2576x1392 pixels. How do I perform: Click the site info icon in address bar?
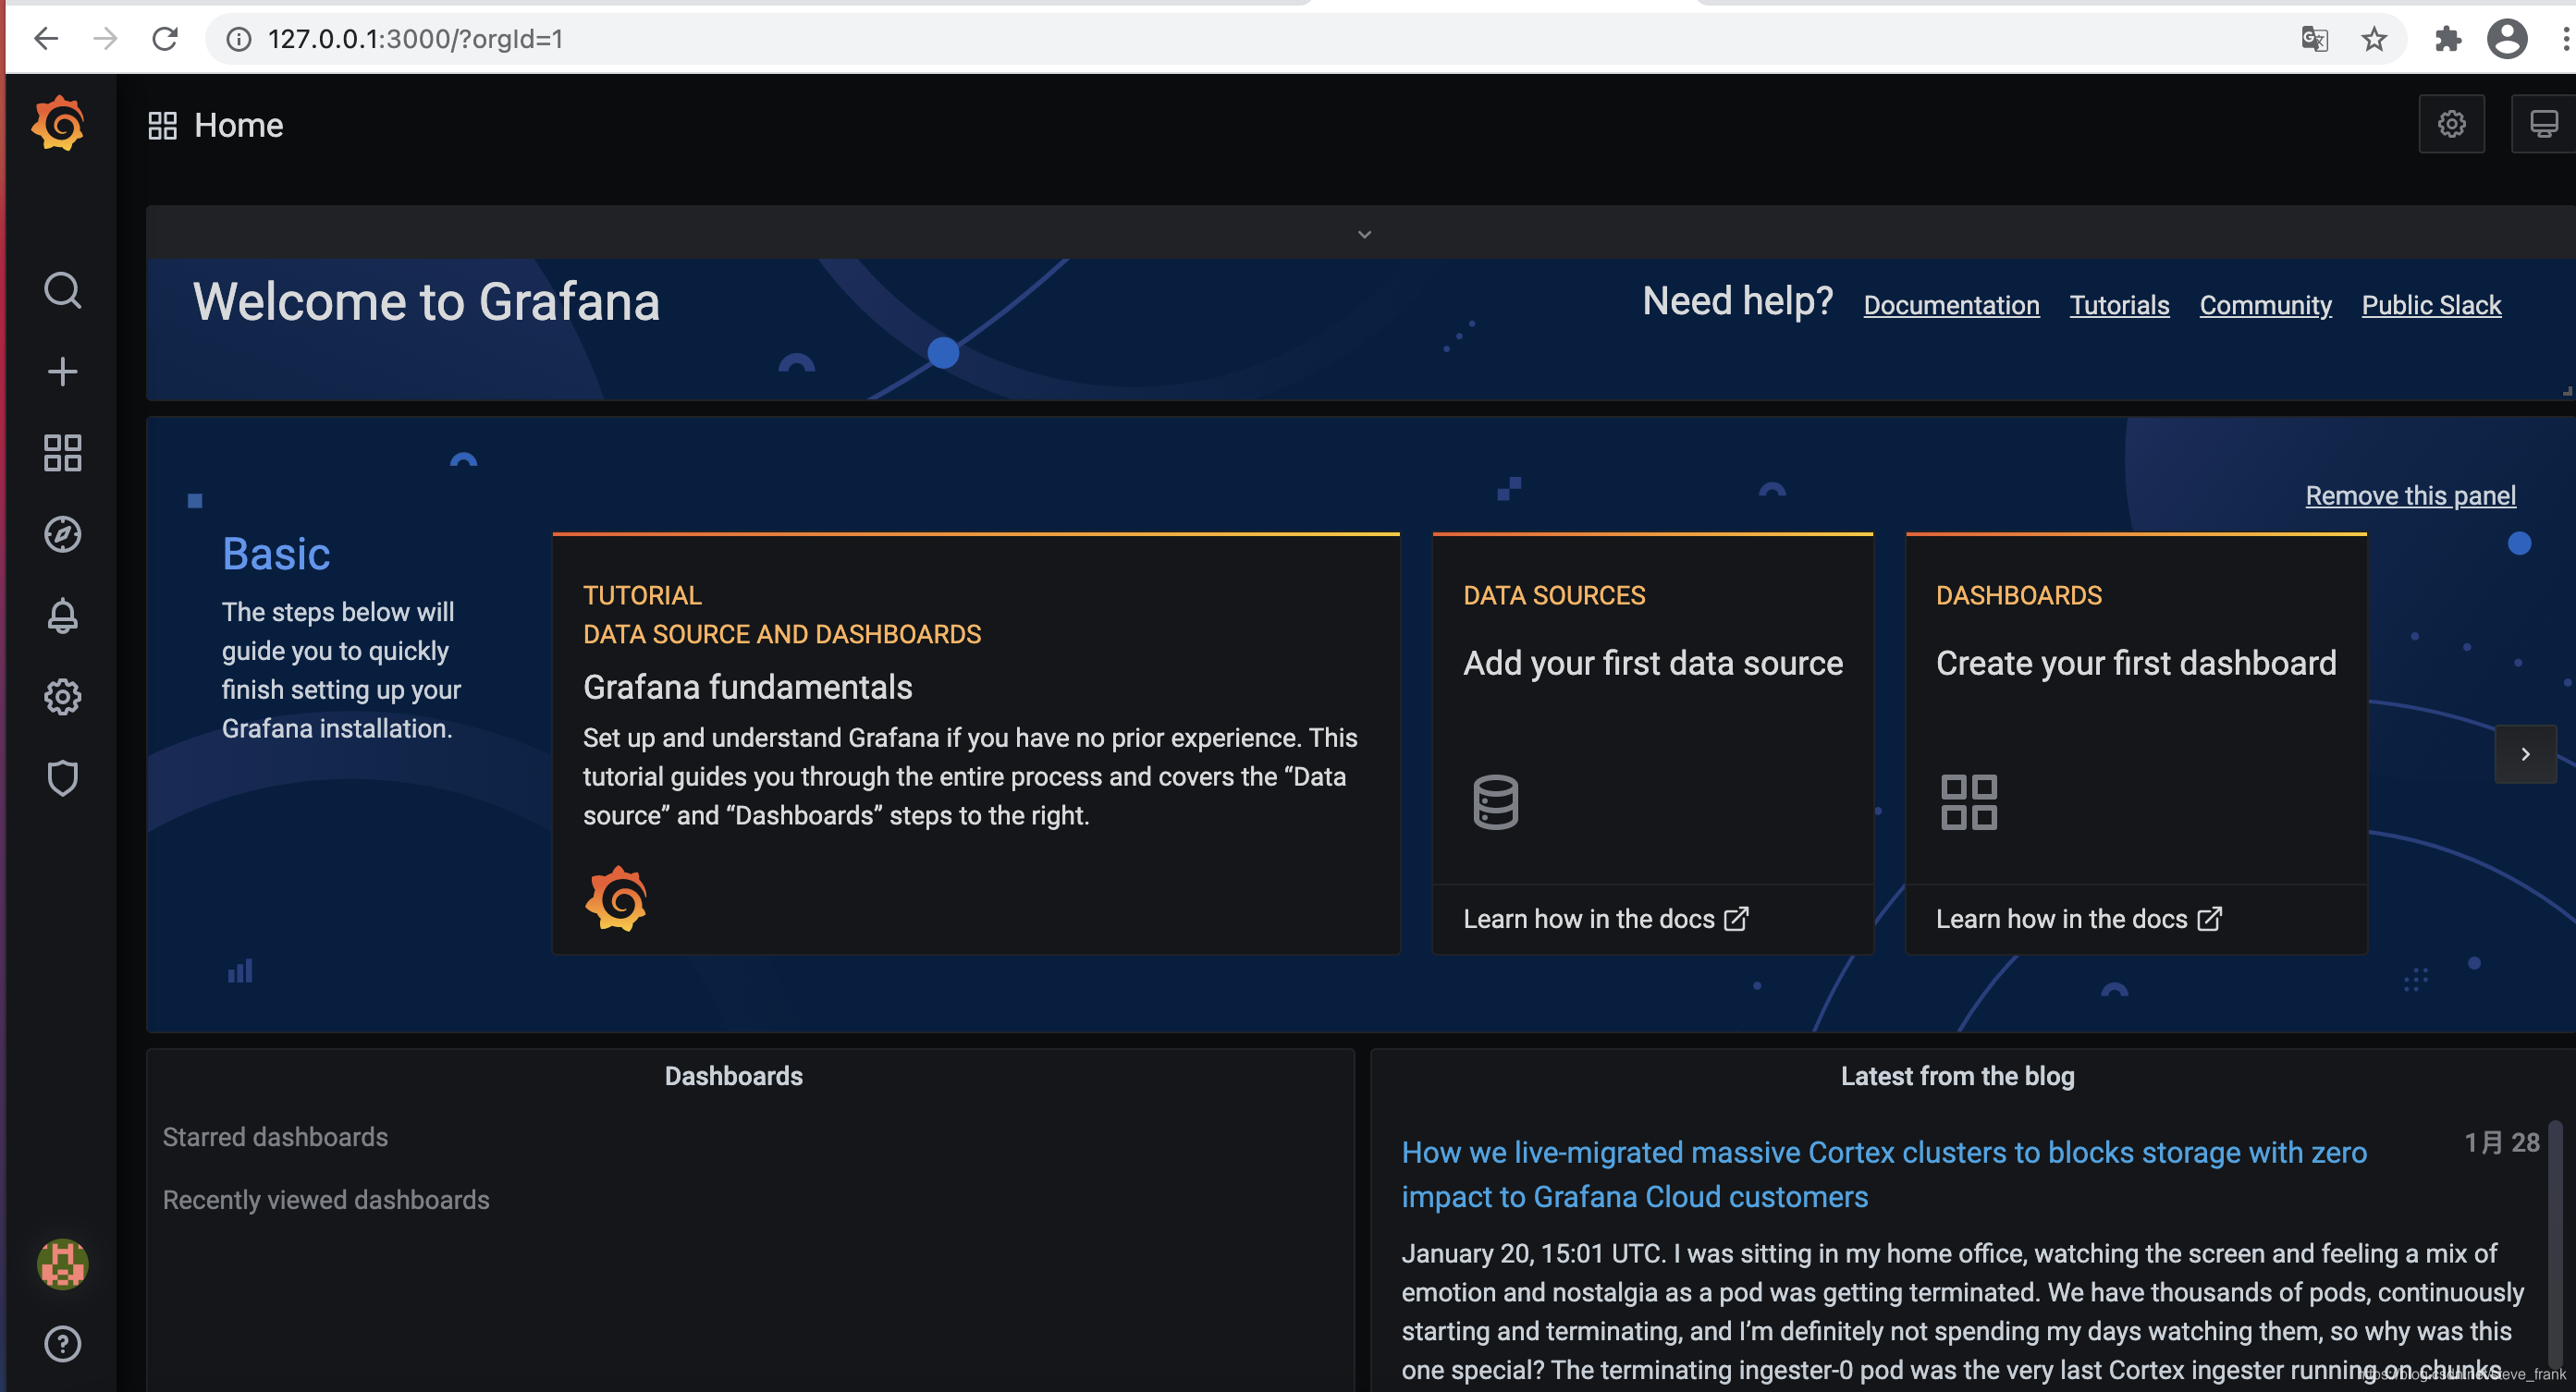click(x=238, y=39)
